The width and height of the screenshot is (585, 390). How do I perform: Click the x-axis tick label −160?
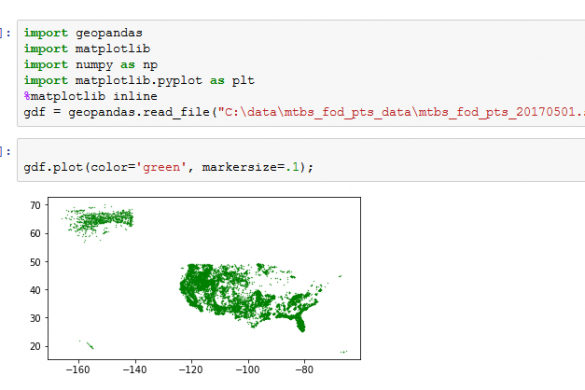[x=78, y=370]
